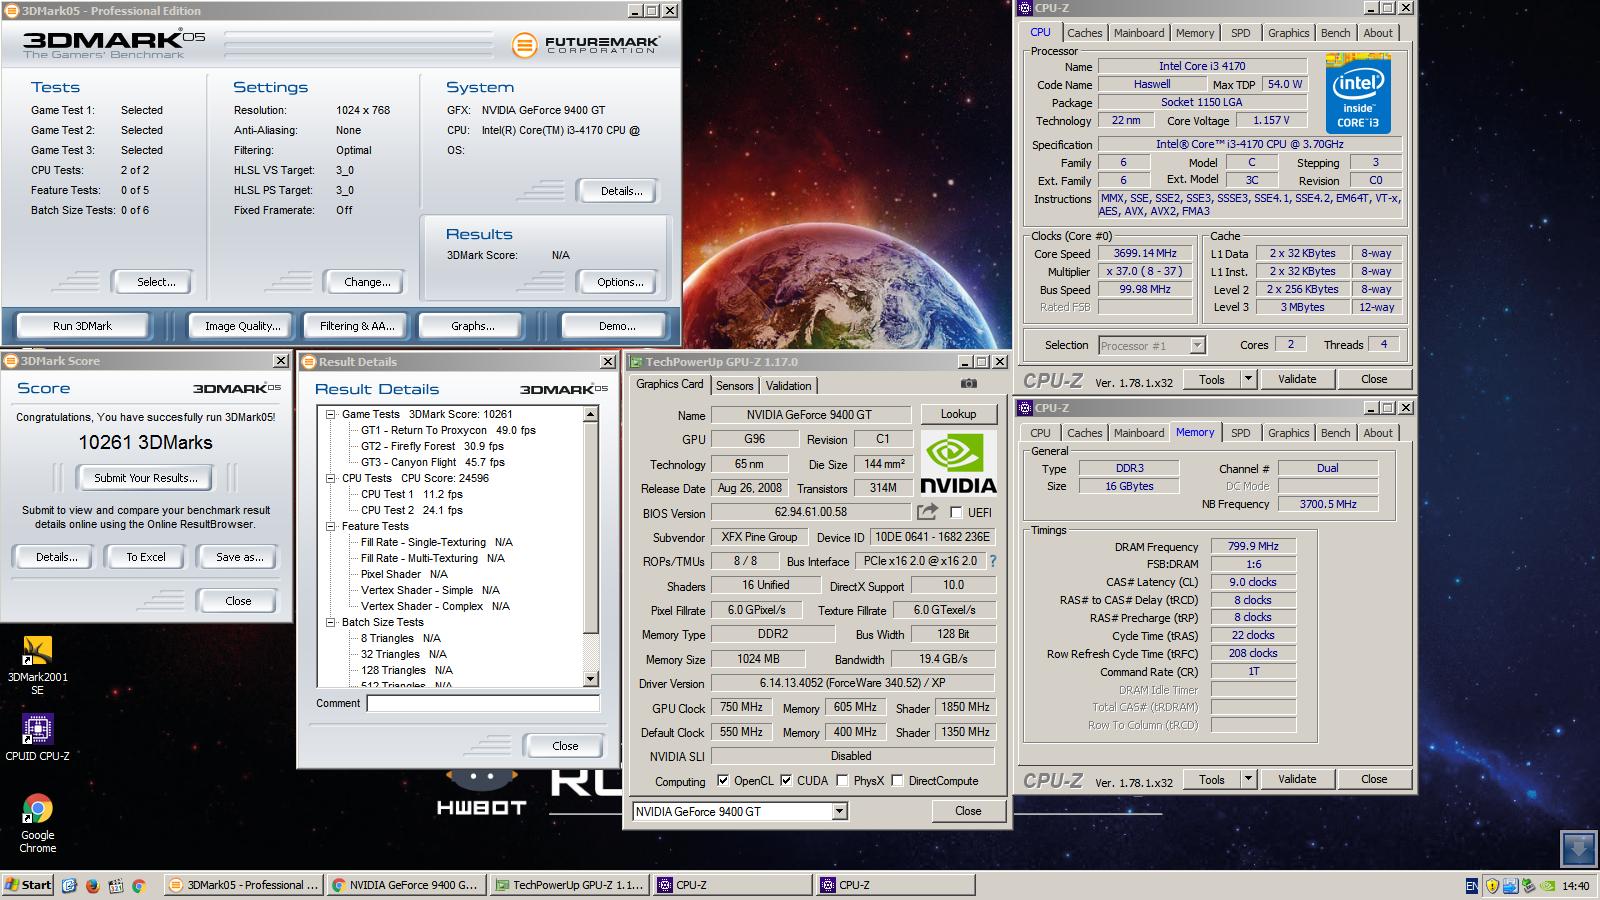Toggle the CUDA checkbox
Image resolution: width=1600 pixels, height=900 pixels.
tap(786, 781)
